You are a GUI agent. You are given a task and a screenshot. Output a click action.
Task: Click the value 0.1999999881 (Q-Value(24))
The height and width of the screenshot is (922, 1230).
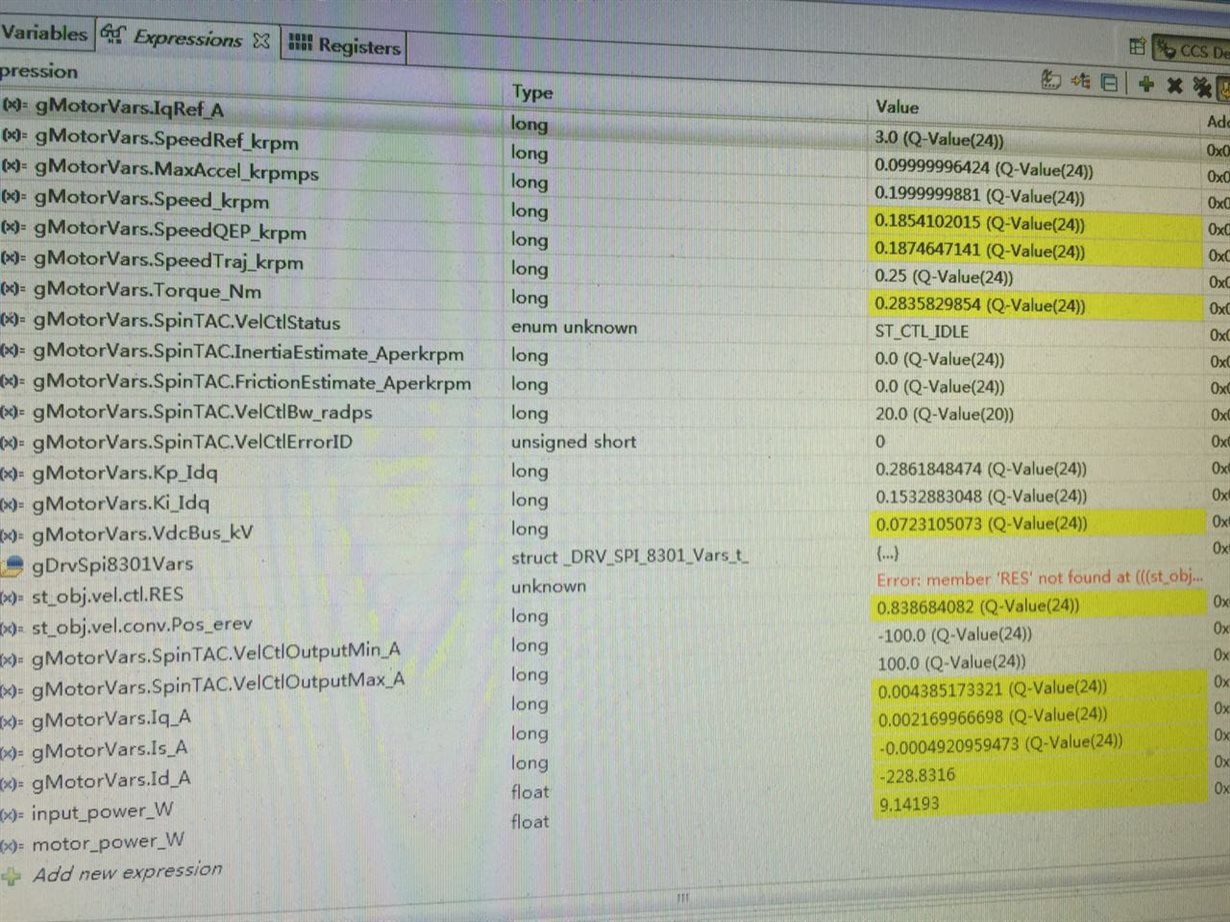pos(980,197)
